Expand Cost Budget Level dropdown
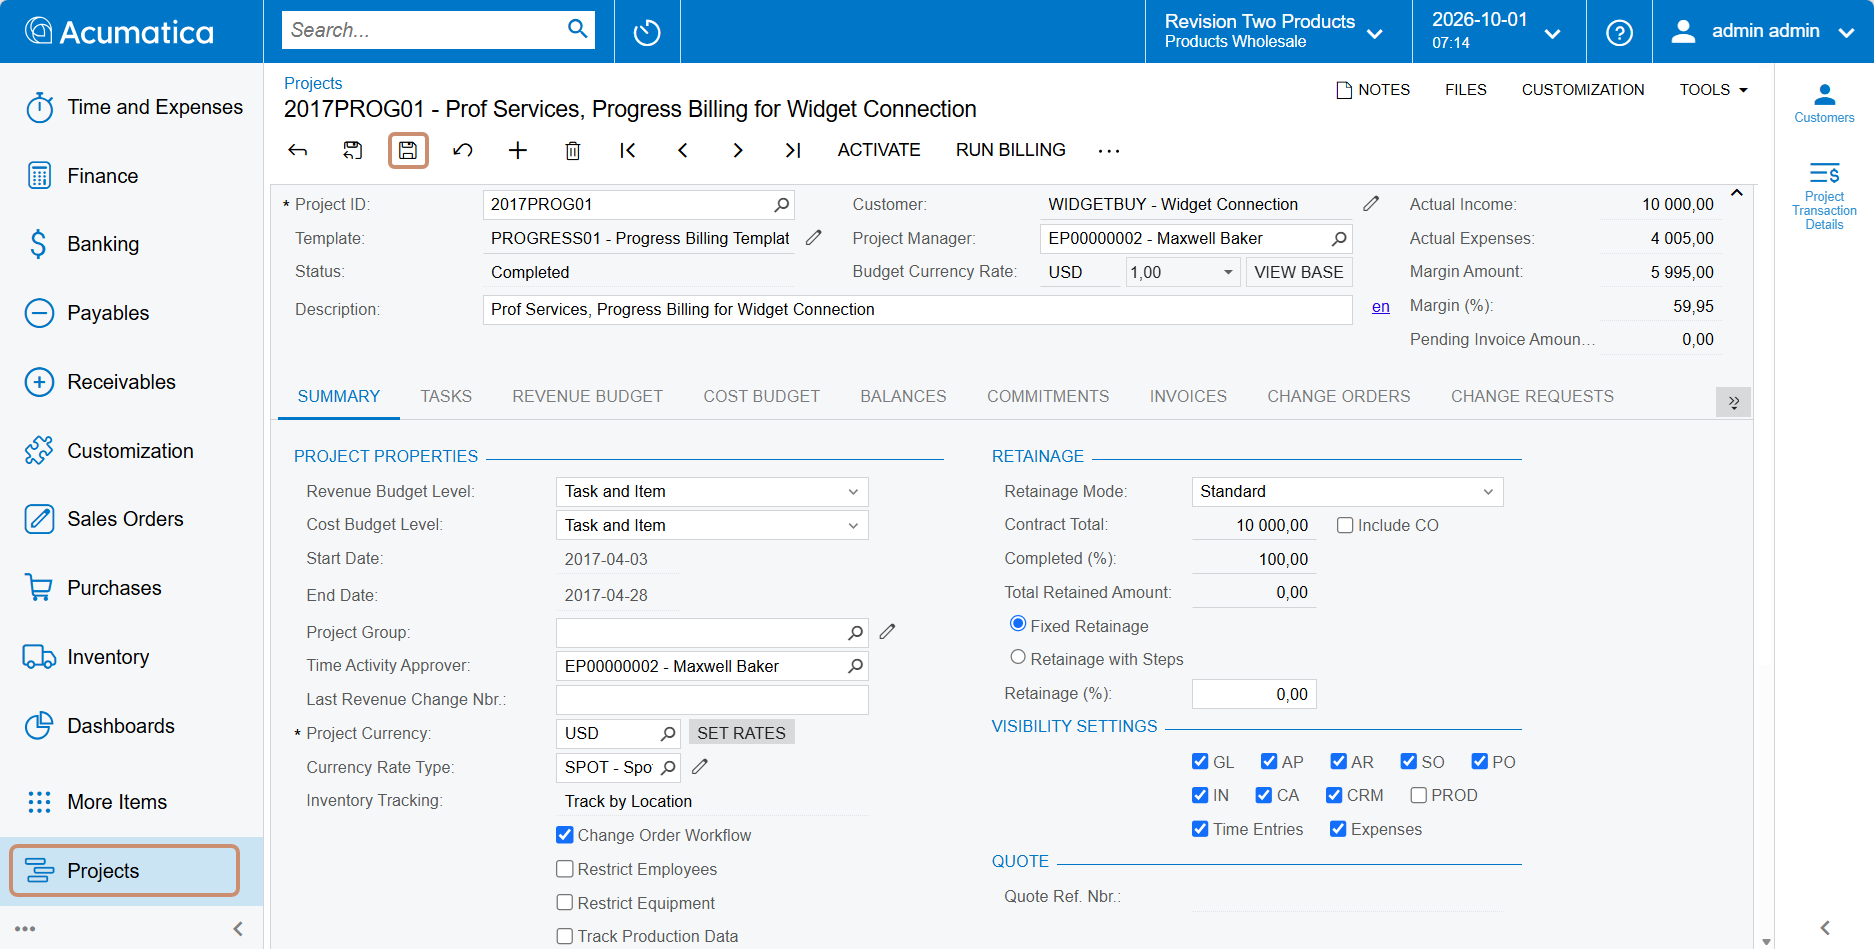 (x=853, y=526)
